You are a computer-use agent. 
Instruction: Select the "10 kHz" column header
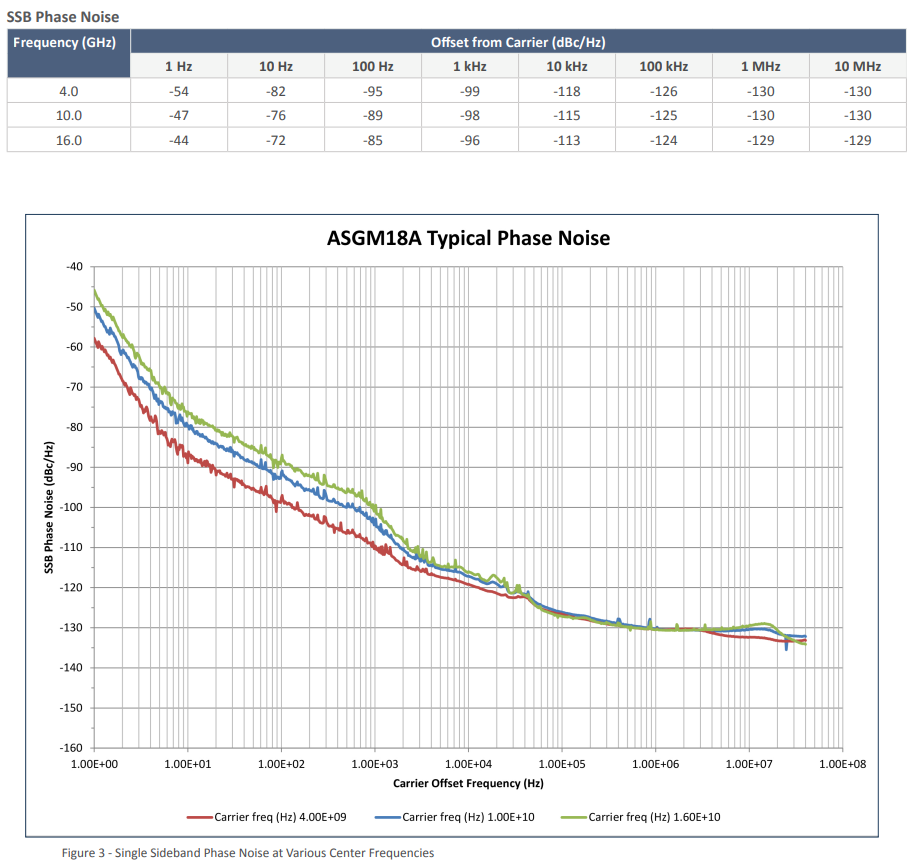tap(567, 67)
